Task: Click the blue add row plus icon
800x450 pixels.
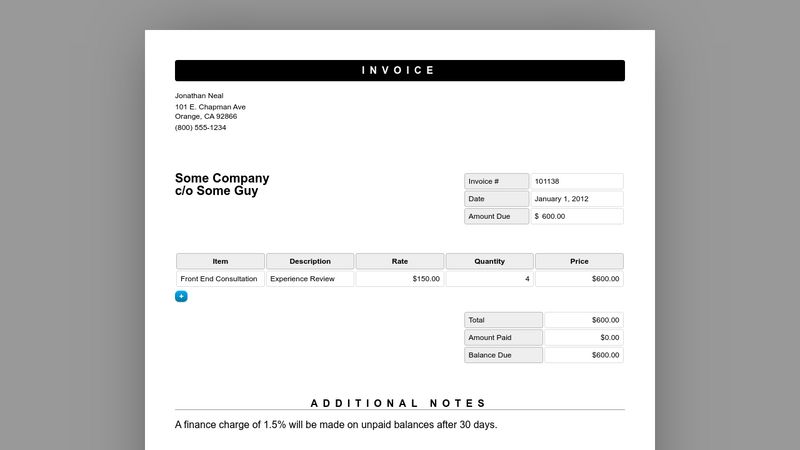Action: click(x=181, y=296)
